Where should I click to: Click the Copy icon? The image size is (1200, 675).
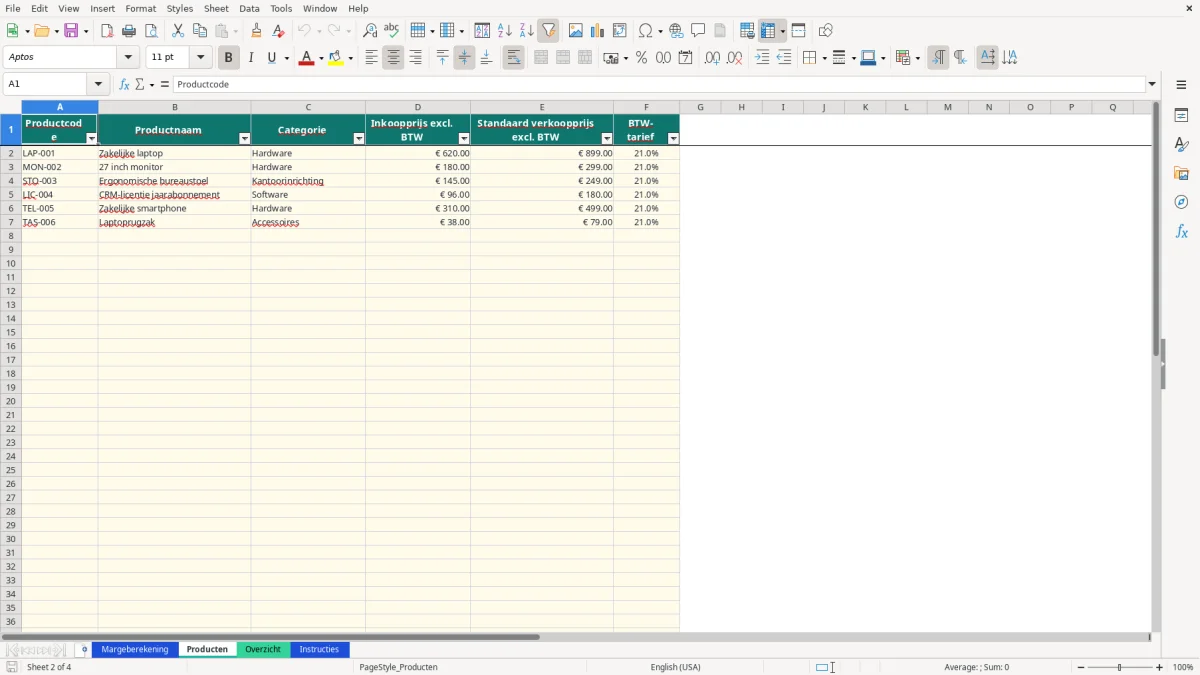pyautogui.click(x=200, y=31)
